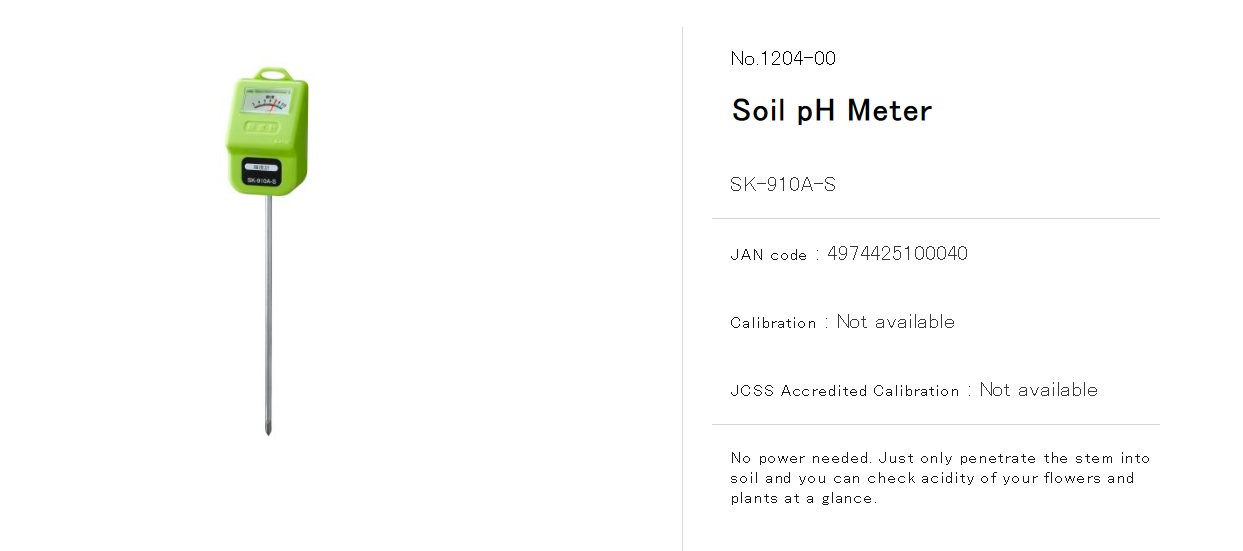Image resolution: width=1243 pixels, height=551 pixels.
Task: Click the JAN code number 4974425100040
Action: pos(897,254)
